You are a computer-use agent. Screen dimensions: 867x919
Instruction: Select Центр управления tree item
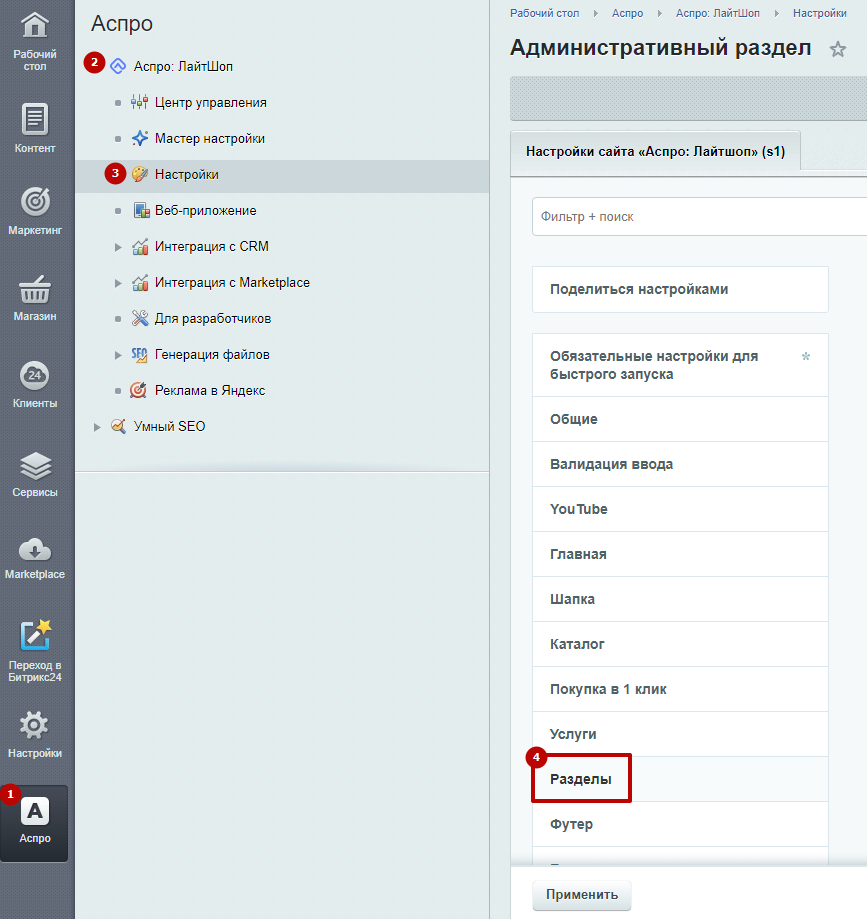point(210,103)
